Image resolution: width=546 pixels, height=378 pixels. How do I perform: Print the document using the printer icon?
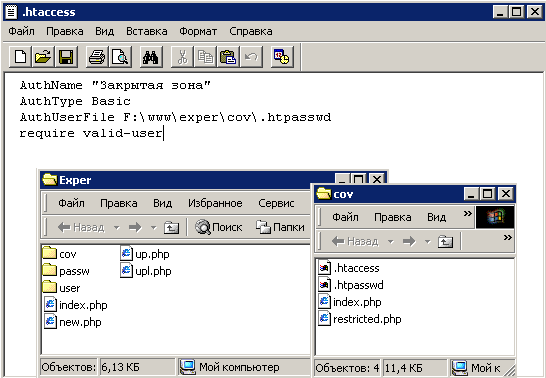point(97,57)
